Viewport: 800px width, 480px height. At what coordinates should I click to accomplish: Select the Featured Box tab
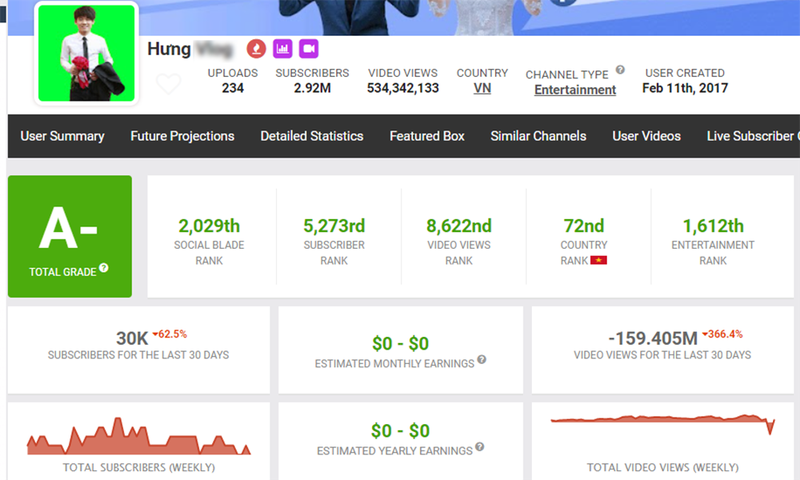[x=427, y=136]
